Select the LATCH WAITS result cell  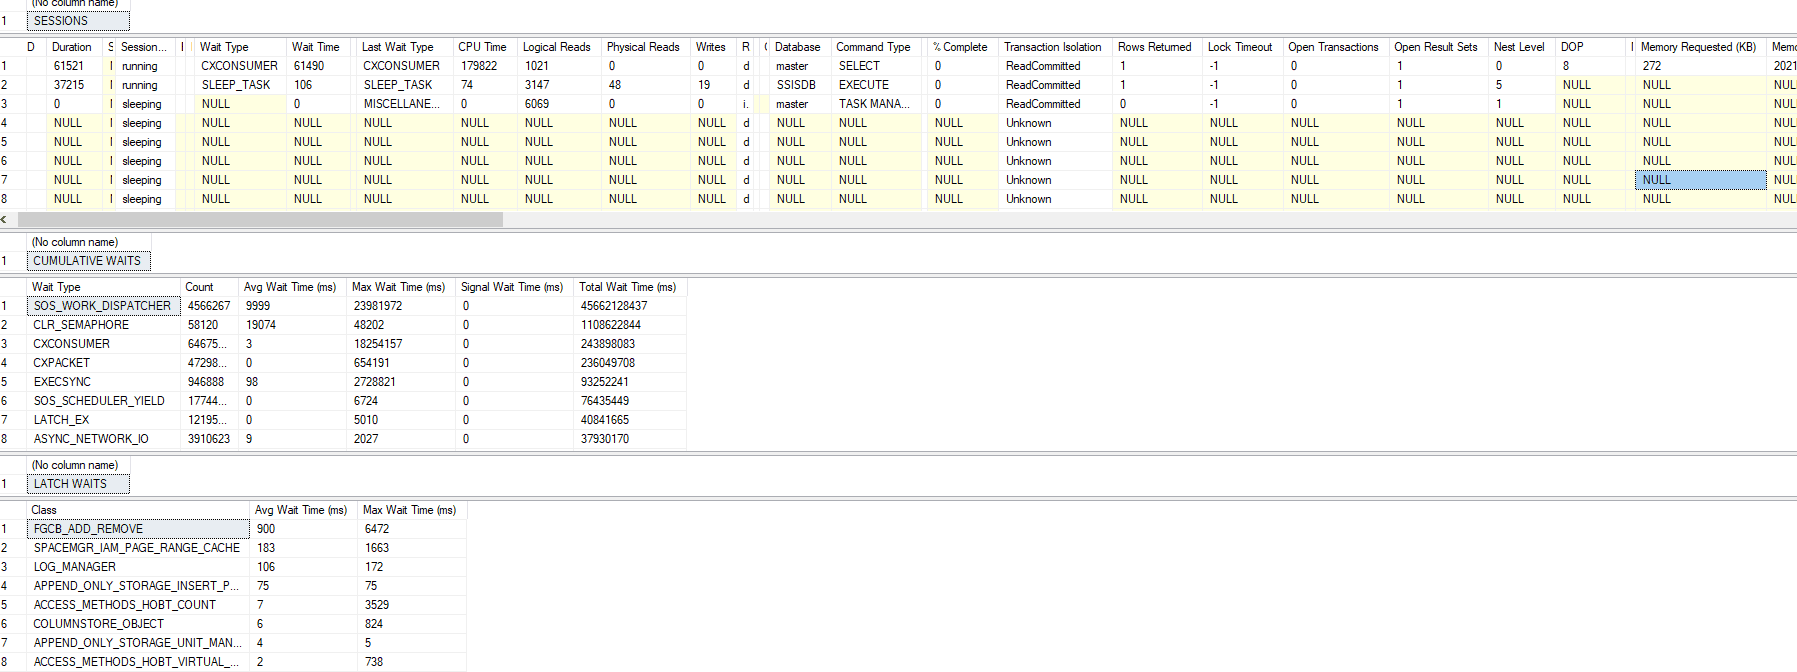[x=78, y=484]
